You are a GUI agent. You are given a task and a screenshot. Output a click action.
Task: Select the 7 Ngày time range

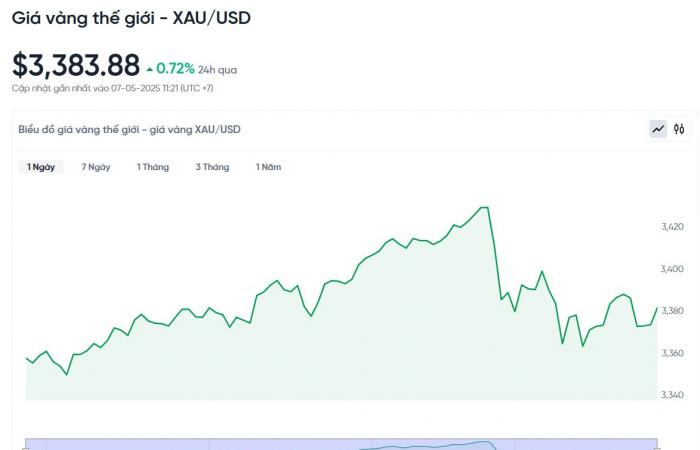point(96,167)
